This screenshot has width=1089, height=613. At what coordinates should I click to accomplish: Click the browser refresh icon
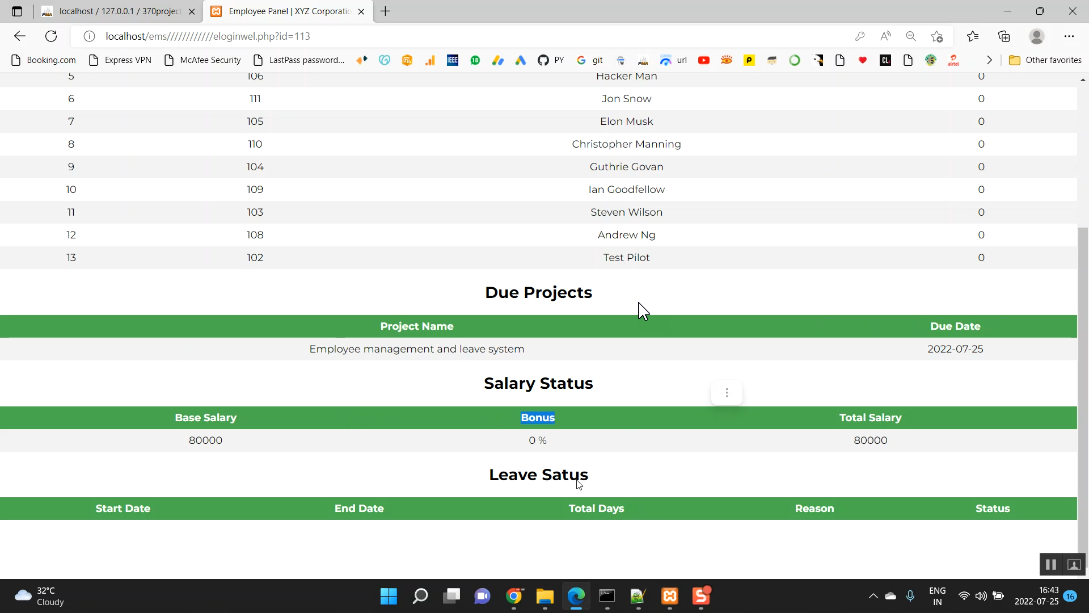tap(51, 36)
